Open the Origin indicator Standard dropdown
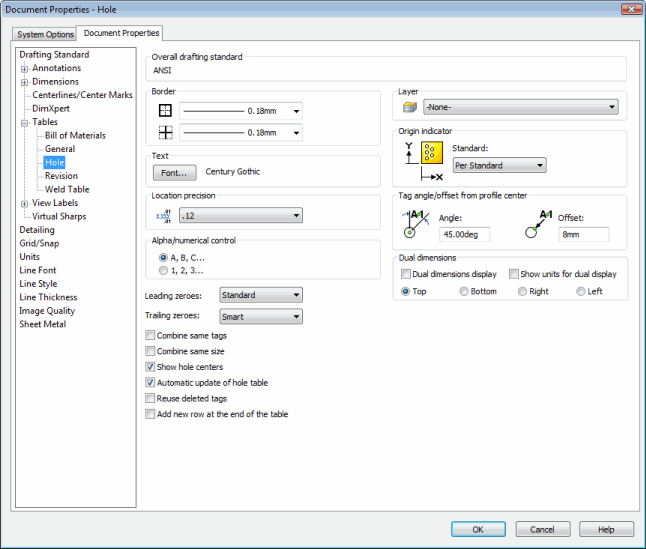This screenshot has height=549, width=646. coord(499,166)
